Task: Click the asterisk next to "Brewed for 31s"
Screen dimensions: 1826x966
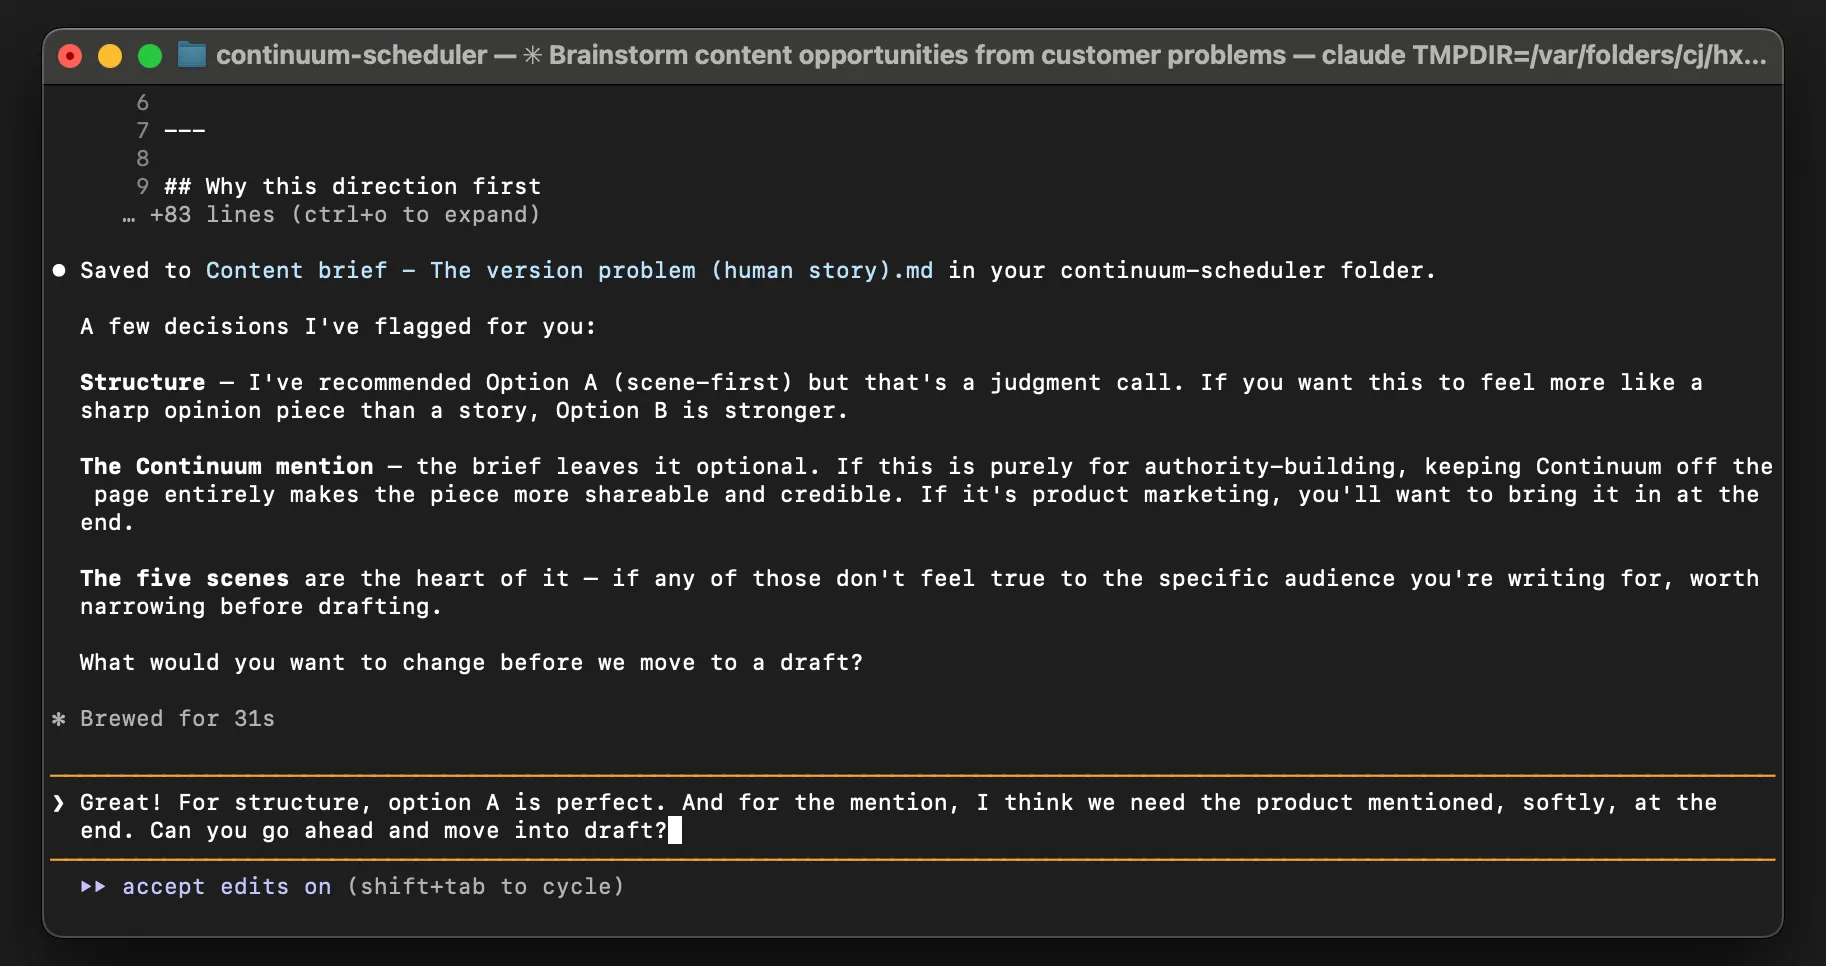Action: tap(59, 719)
